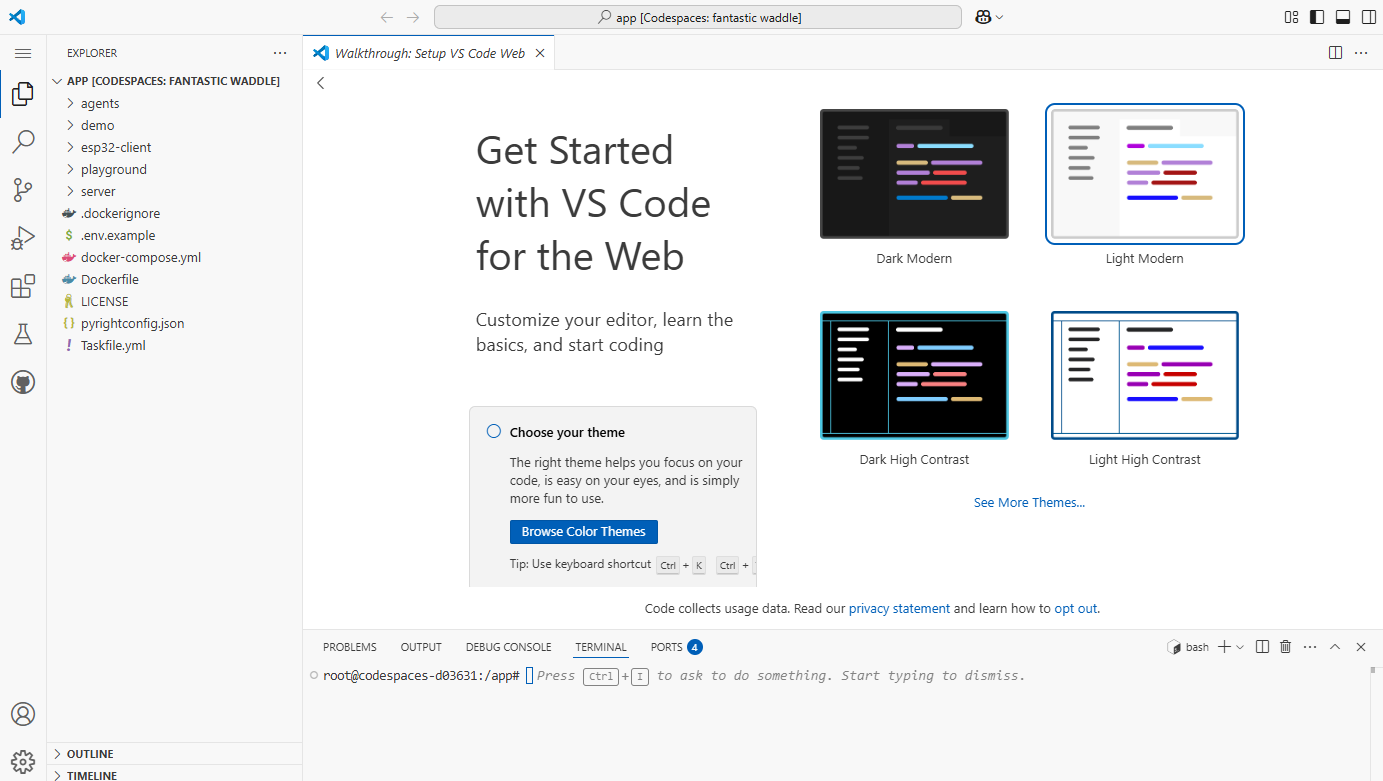This screenshot has width=1383, height=781.
Task: Open the privacy statement link
Action: point(899,608)
